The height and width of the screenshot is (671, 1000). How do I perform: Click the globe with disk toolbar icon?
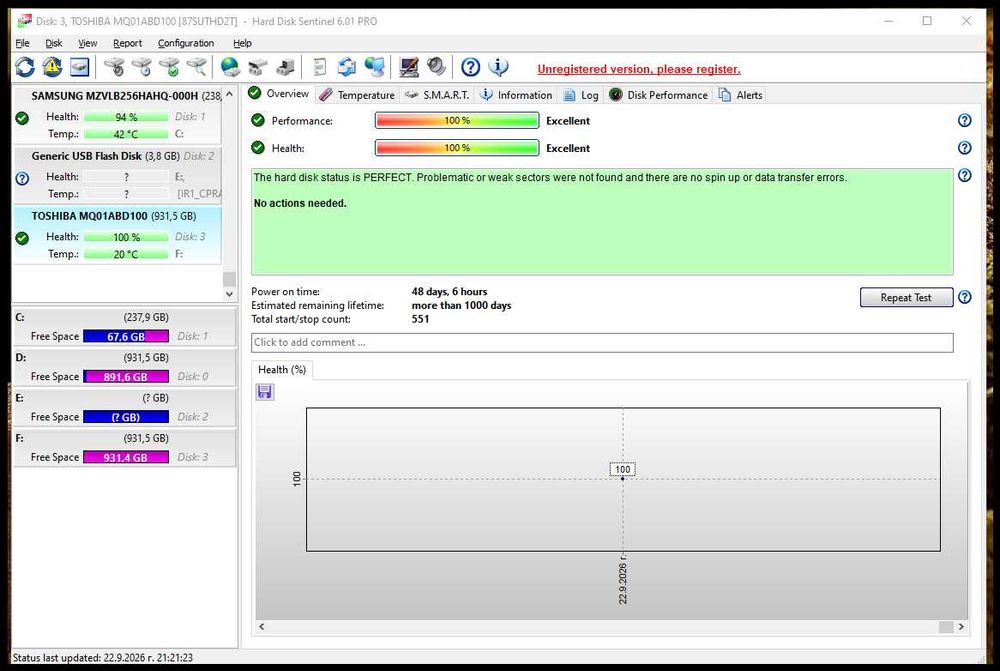[230, 67]
